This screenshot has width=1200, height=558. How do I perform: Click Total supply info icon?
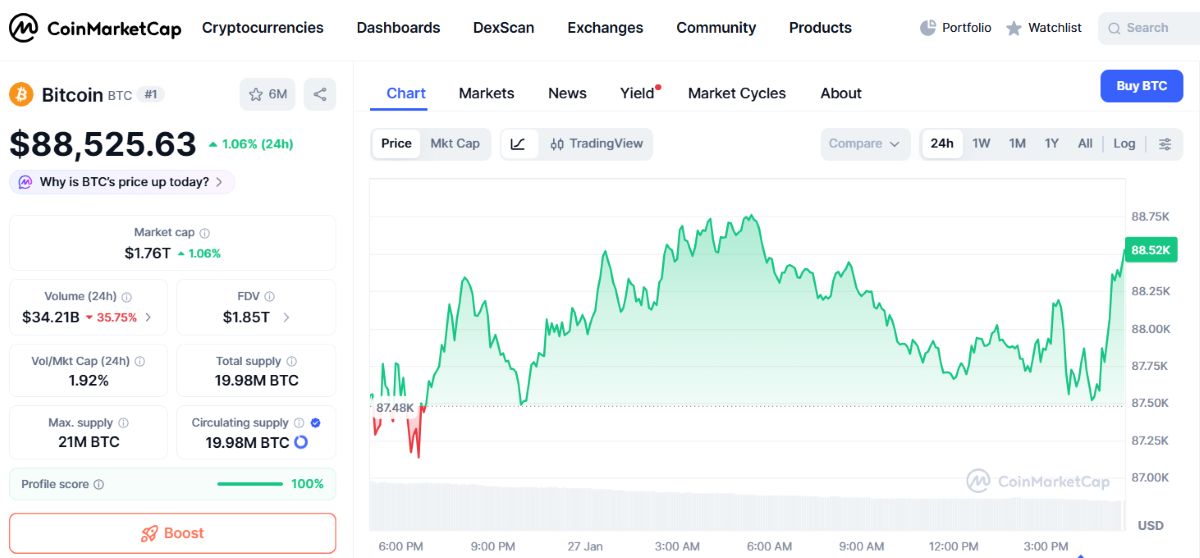coord(291,362)
